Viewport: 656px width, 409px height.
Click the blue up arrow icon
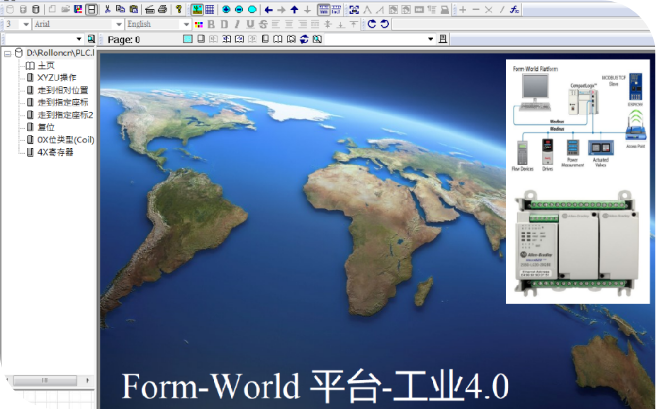point(294,9)
